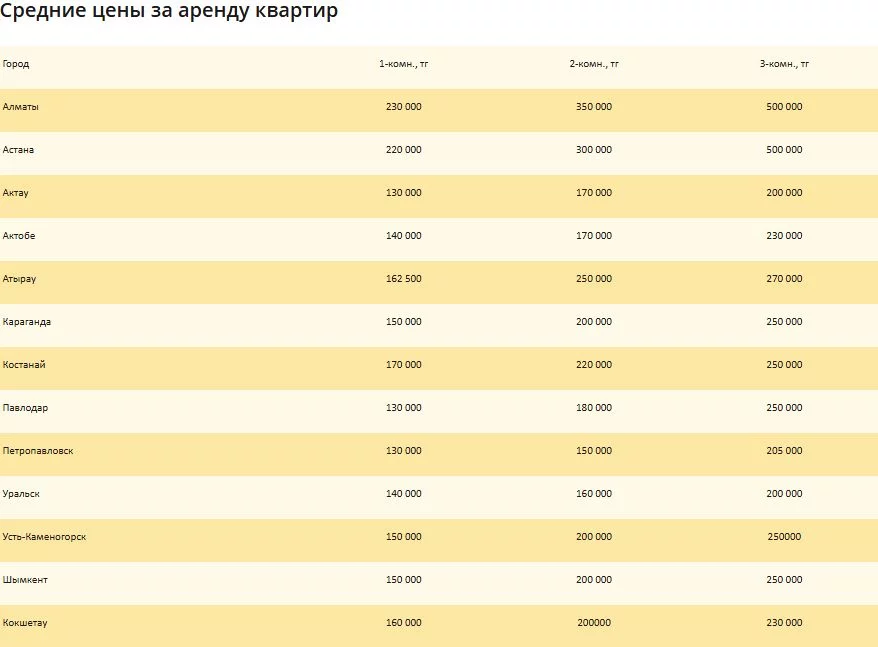Select the Алматы city cell
Image resolution: width=878 pixels, height=647 pixels.
(21, 107)
